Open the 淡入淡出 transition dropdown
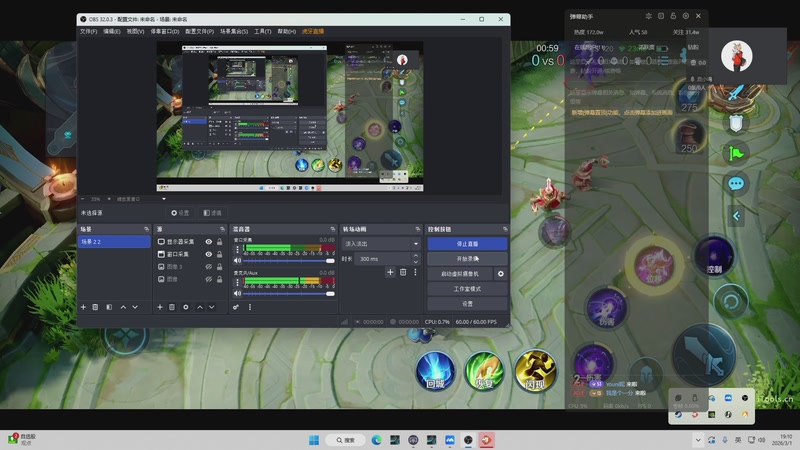Image resolution: width=800 pixels, height=450 pixels. click(381, 244)
